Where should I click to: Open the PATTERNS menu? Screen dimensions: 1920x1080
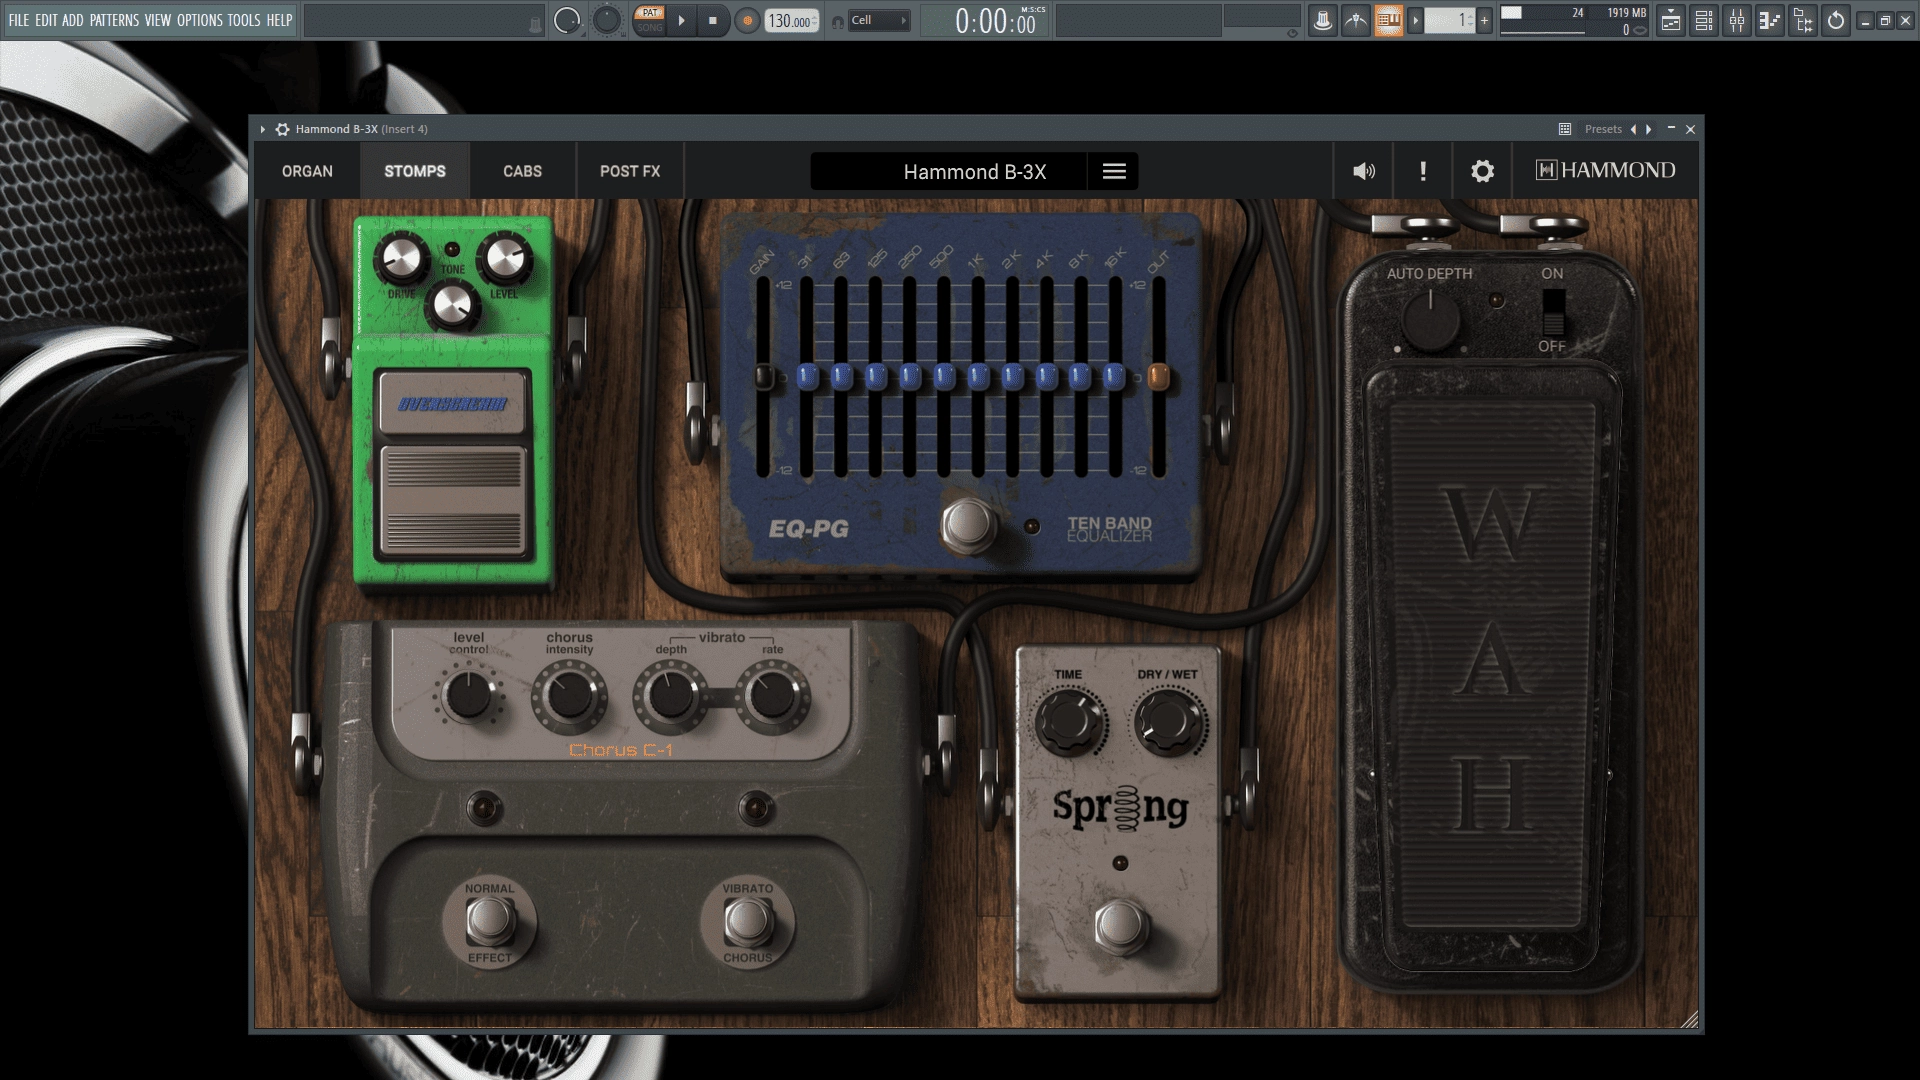pyautogui.click(x=114, y=20)
